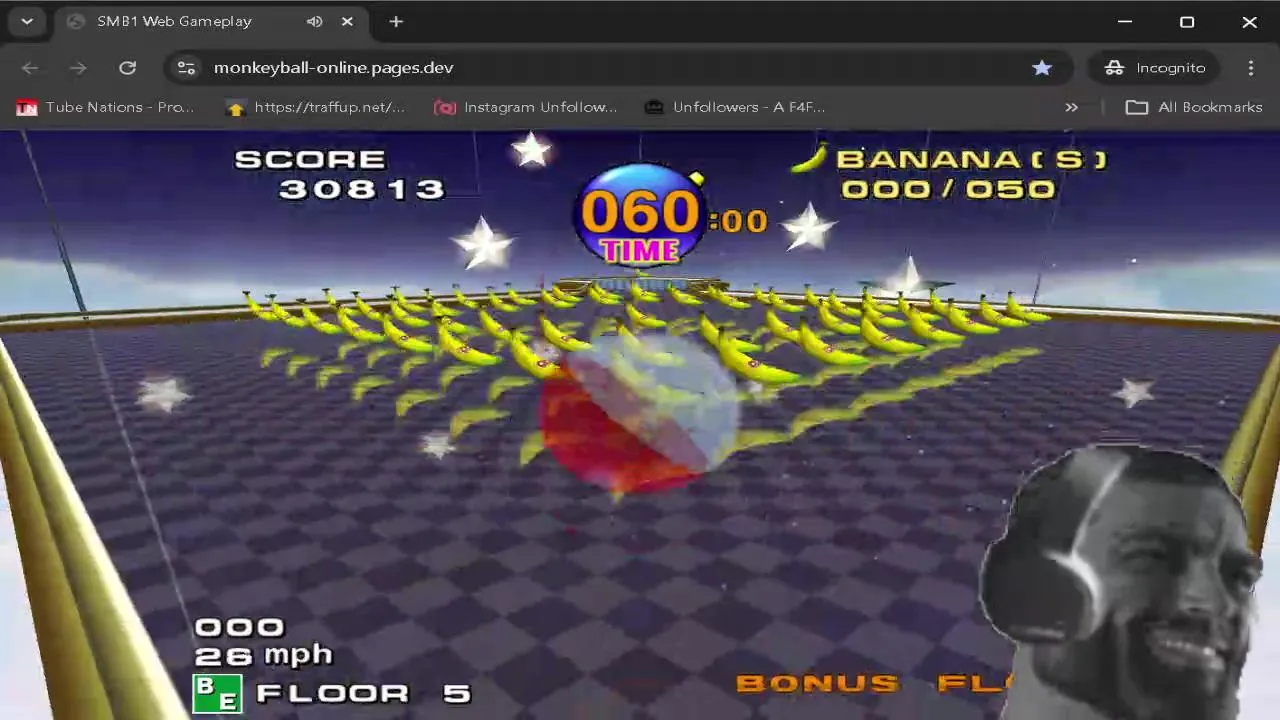Click the green BE difficulty badge

coord(217,693)
